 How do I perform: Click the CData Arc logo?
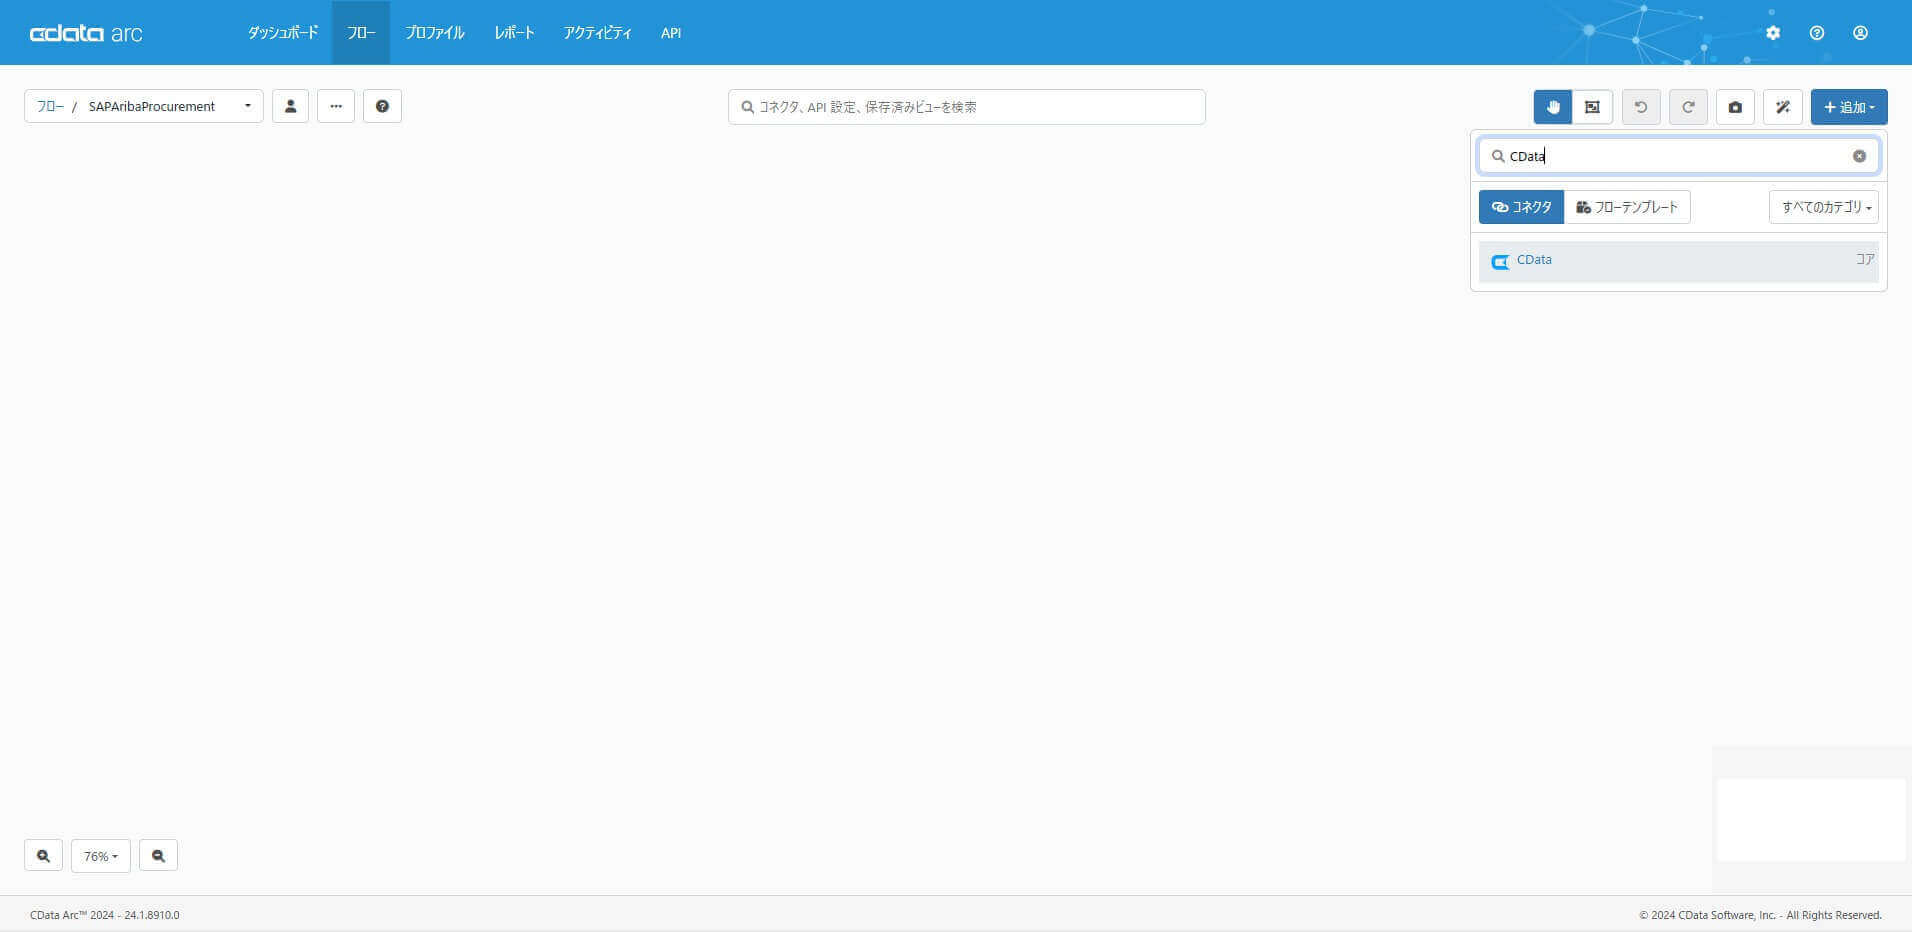pyautogui.click(x=86, y=33)
